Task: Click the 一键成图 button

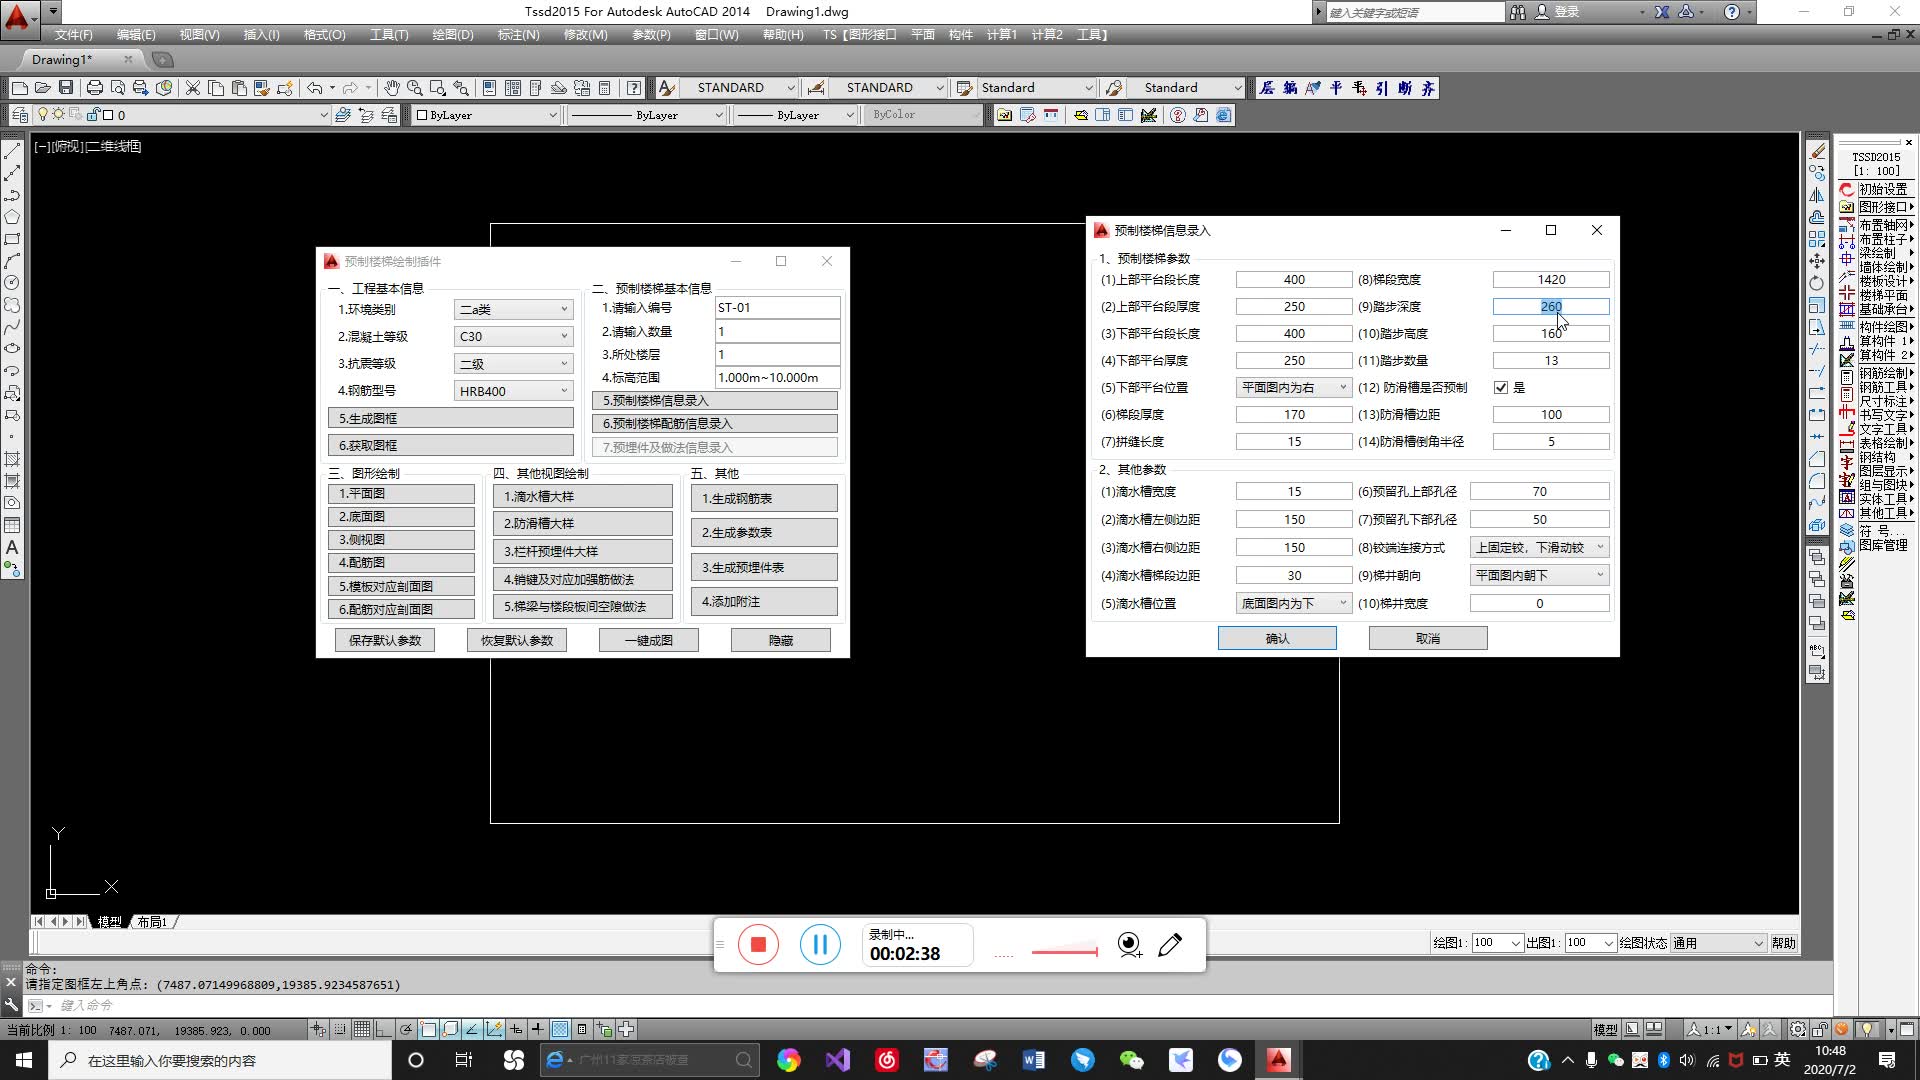Action: tap(648, 640)
